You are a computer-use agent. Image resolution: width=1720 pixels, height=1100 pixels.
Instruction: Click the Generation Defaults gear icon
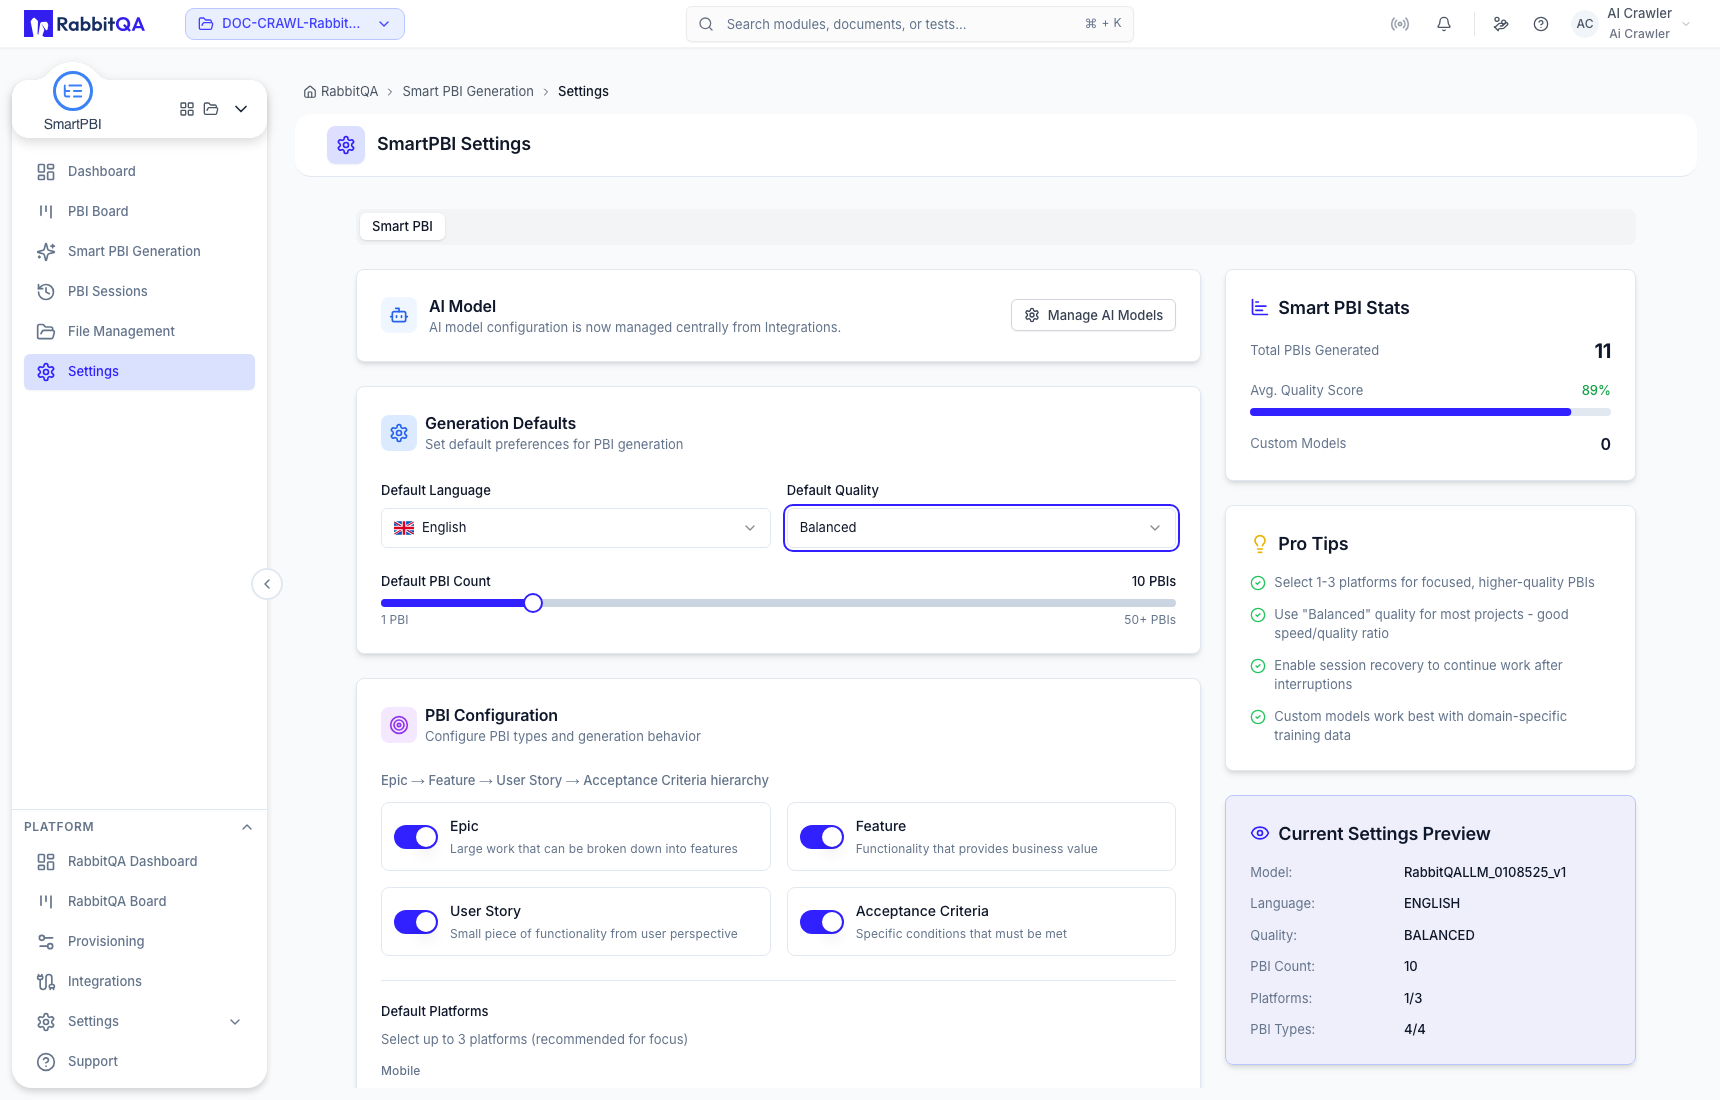pos(399,433)
